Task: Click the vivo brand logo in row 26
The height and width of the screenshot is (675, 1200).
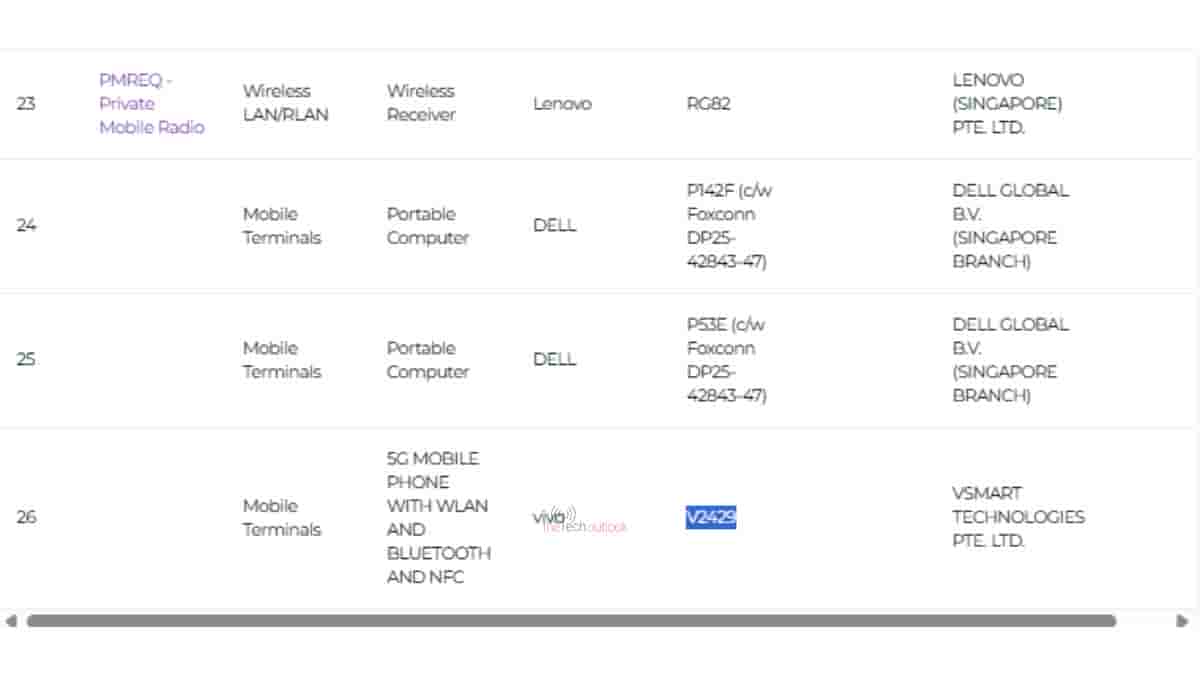Action: [549, 517]
